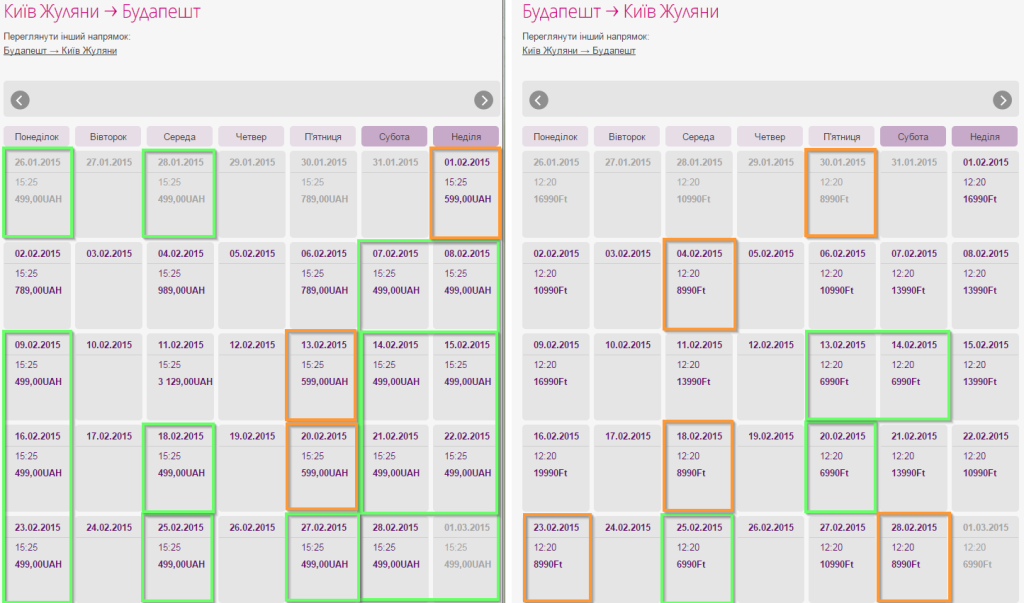
Task: Open the 'Київ Жуляни → Будапешт' direction link
Action: [579, 50]
